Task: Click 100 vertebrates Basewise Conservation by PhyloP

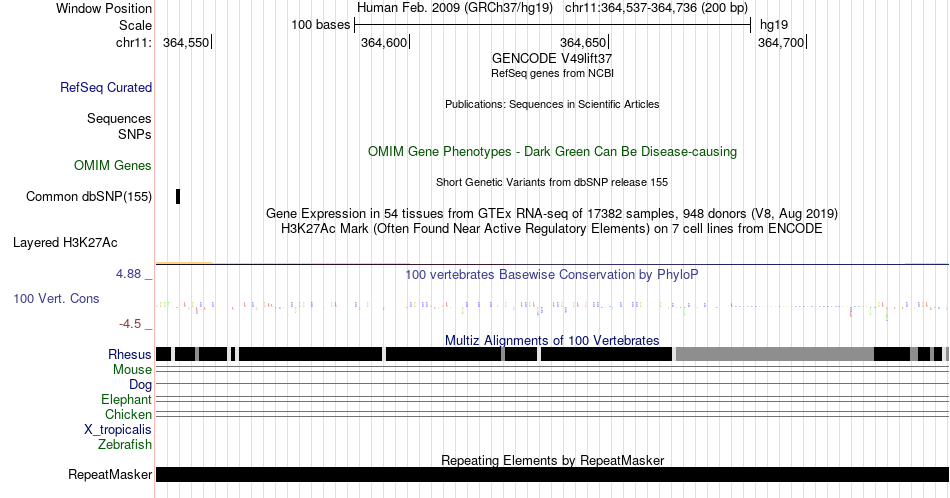Action: (552, 274)
